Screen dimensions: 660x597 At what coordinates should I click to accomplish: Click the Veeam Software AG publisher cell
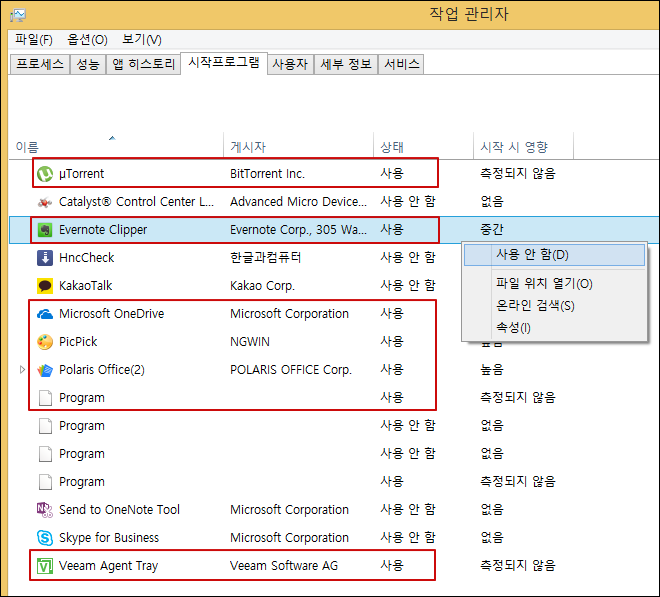click(x=284, y=566)
